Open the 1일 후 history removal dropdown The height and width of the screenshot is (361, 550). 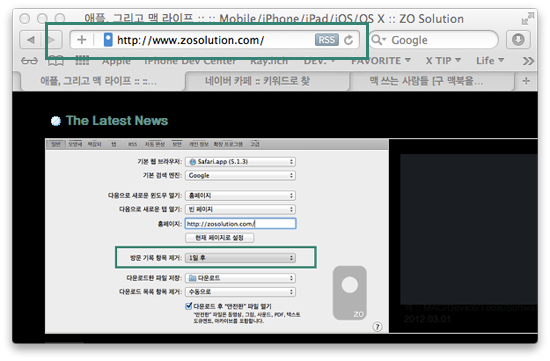click(240, 258)
